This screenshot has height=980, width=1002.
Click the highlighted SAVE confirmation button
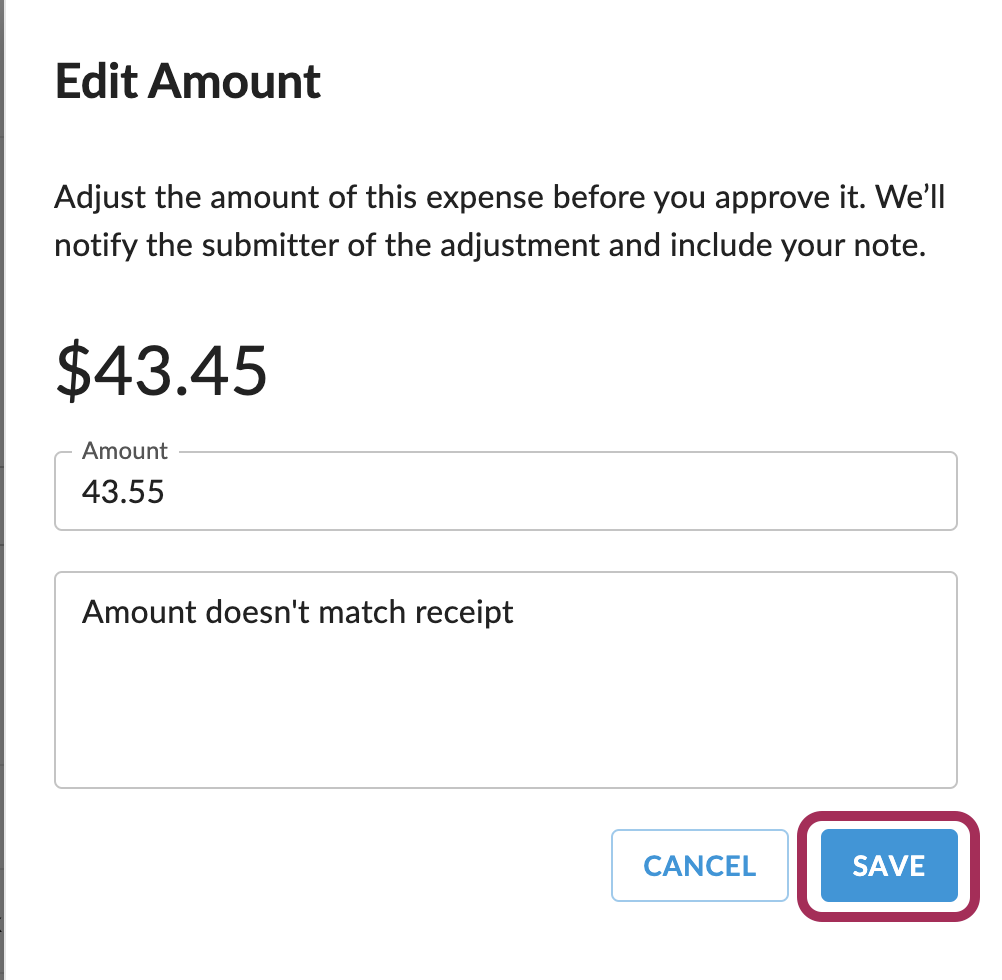(888, 865)
